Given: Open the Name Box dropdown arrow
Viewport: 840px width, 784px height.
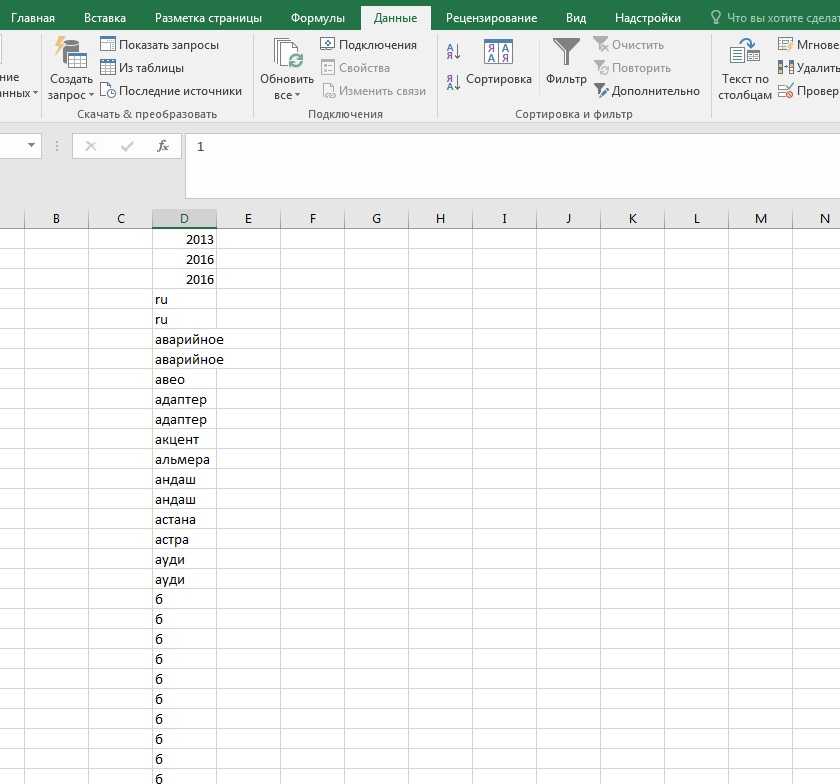Looking at the screenshot, I should click(32, 146).
